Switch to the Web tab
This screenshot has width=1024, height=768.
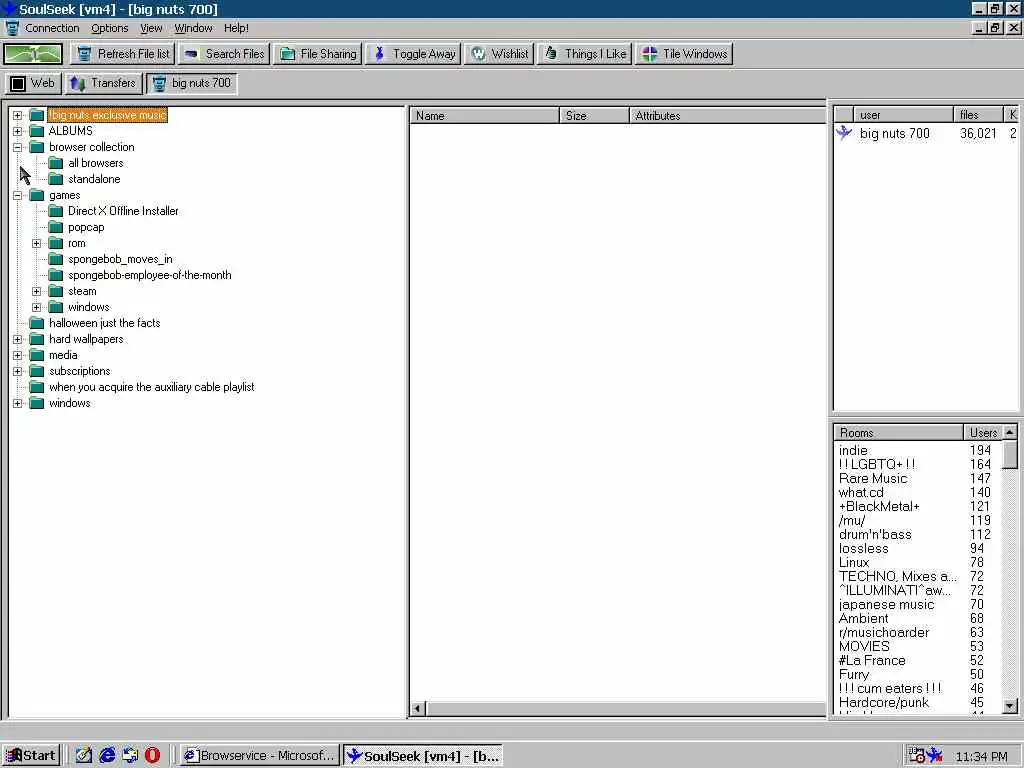(x=33, y=83)
